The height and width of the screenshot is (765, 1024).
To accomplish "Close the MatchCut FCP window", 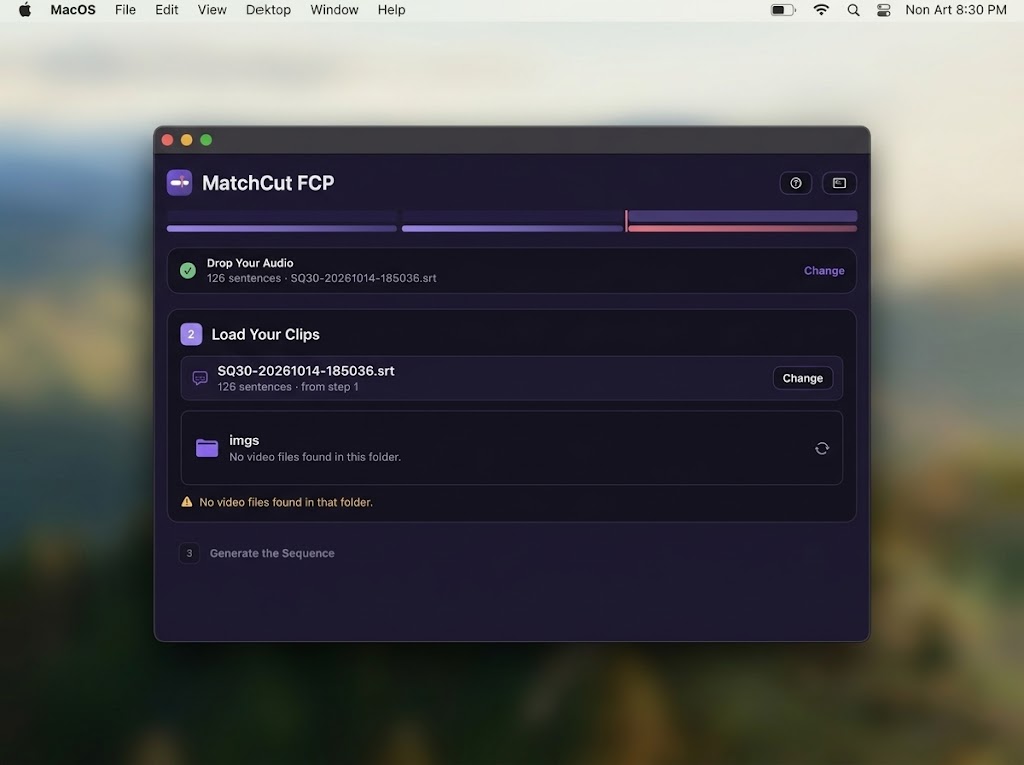I will (167, 140).
